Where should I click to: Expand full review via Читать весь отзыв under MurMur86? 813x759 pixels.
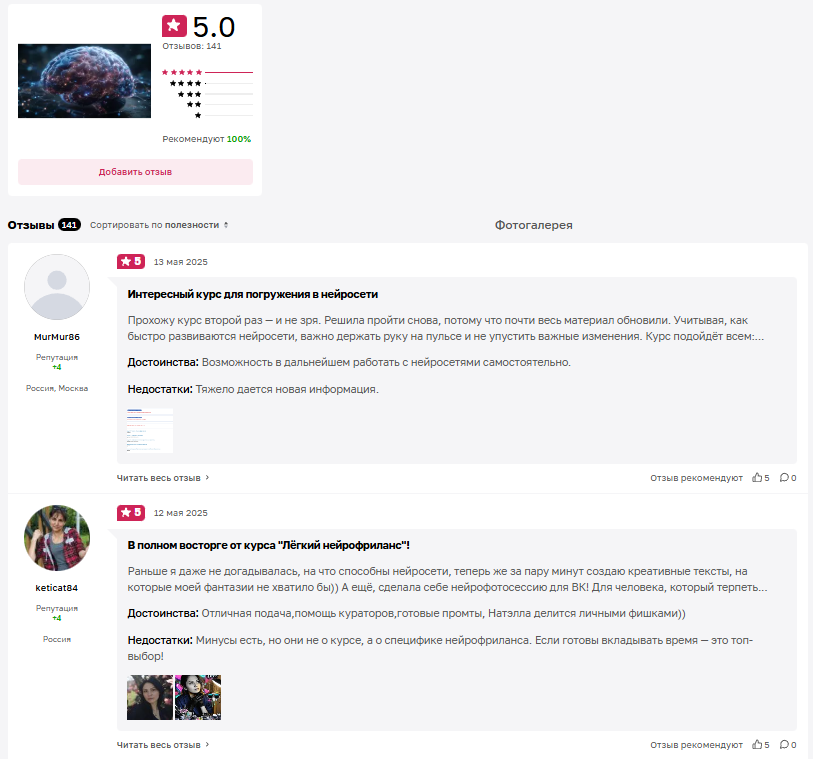[163, 477]
